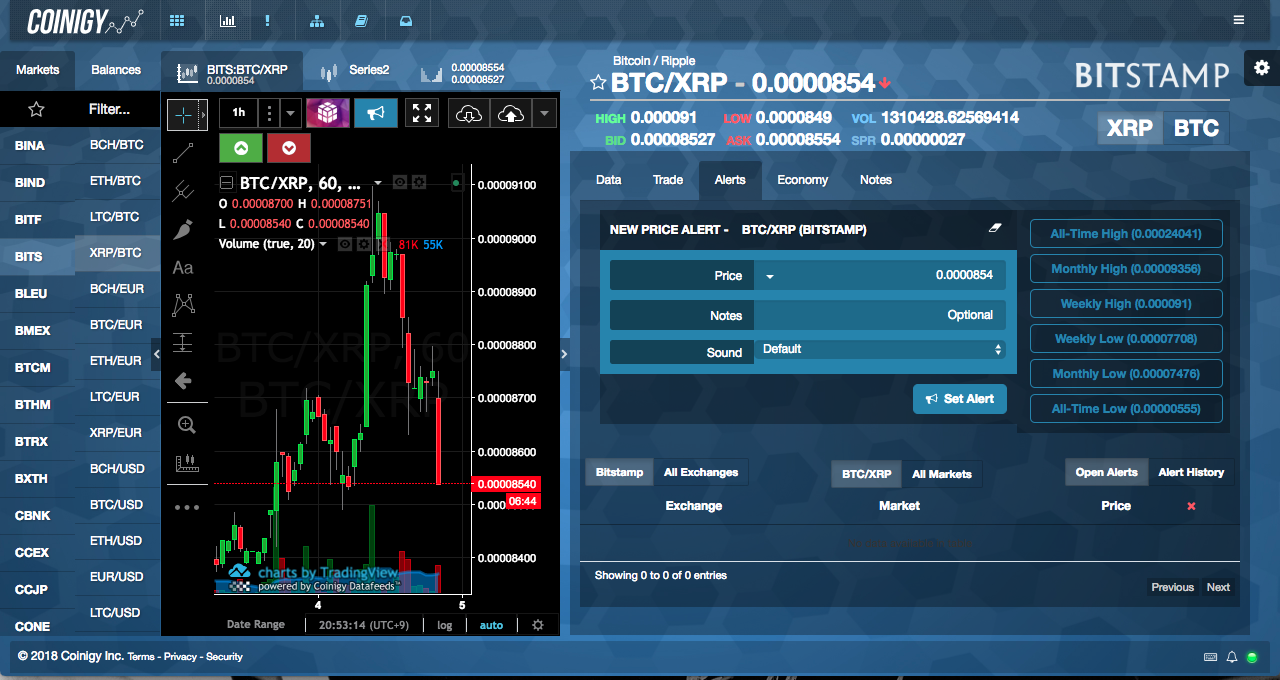Open settings gear beside Bitstamp logo
This screenshot has width=1280, height=680.
(1262, 67)
